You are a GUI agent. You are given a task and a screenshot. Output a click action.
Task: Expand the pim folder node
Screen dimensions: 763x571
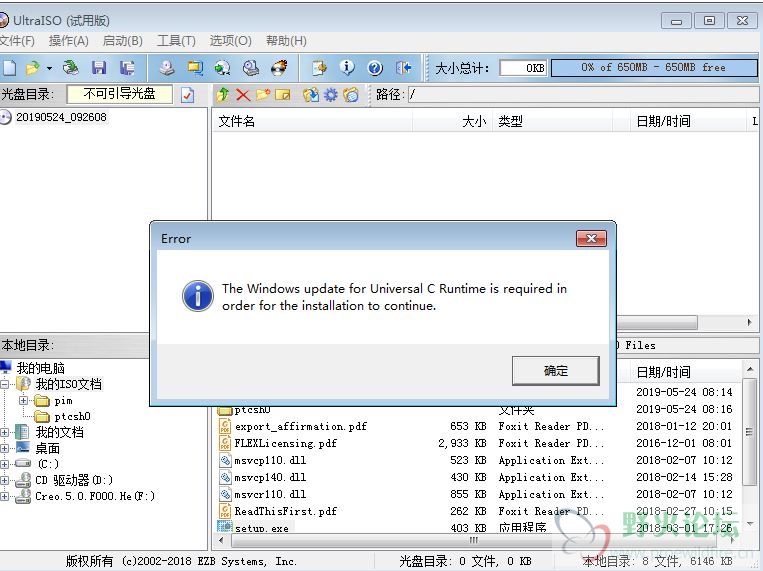point(23,401)
